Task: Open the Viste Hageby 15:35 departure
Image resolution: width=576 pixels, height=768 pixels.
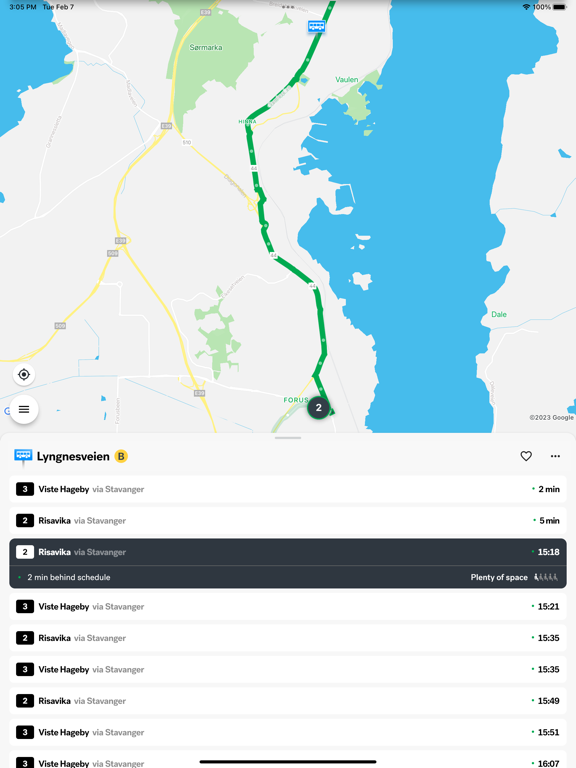Action: pos(288,669)
